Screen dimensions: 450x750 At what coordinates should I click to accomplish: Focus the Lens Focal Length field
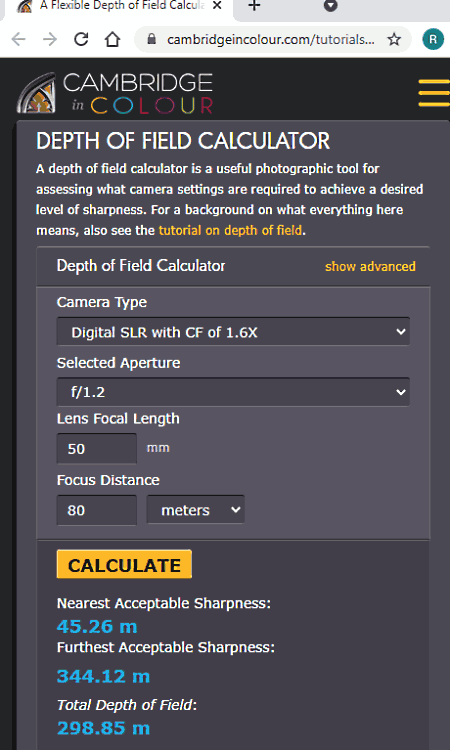97,448
